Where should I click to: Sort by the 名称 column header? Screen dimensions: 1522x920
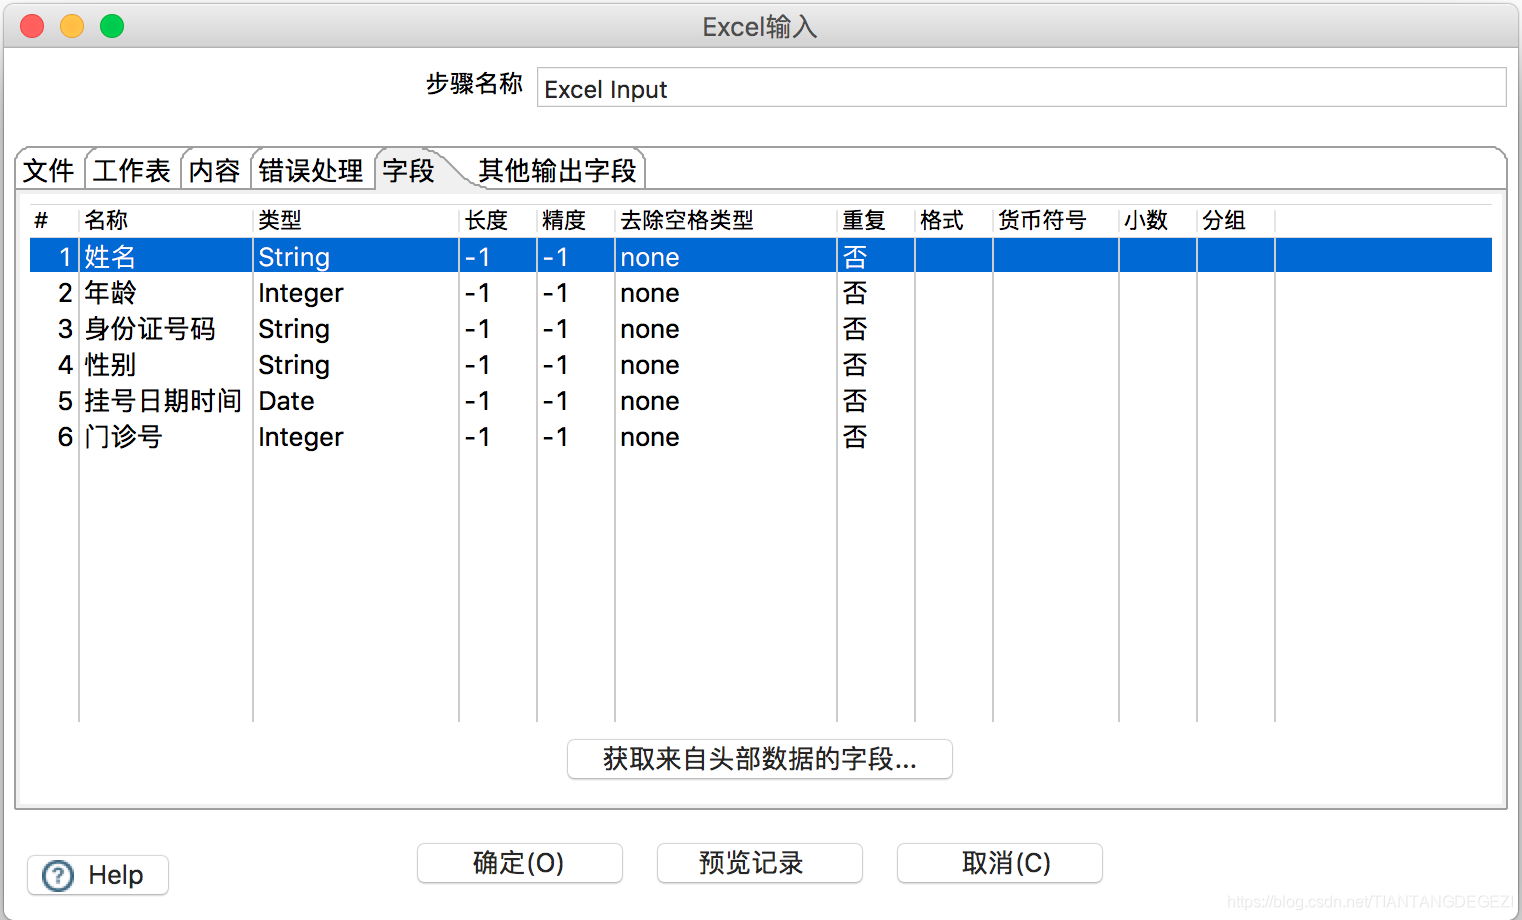165,220
